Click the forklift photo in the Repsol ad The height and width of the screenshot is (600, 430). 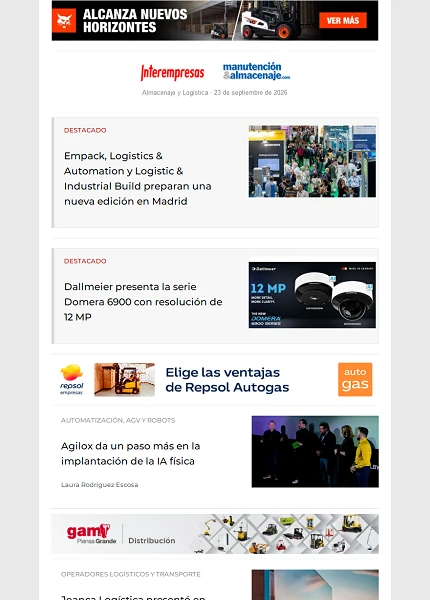coord(125,380)
